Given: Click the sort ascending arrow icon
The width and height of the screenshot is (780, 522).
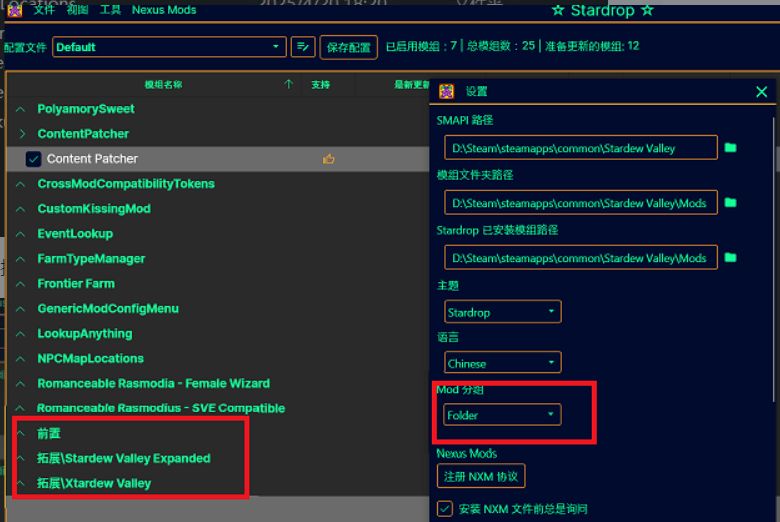Looking at the screenshot, I should pos(289,84).
